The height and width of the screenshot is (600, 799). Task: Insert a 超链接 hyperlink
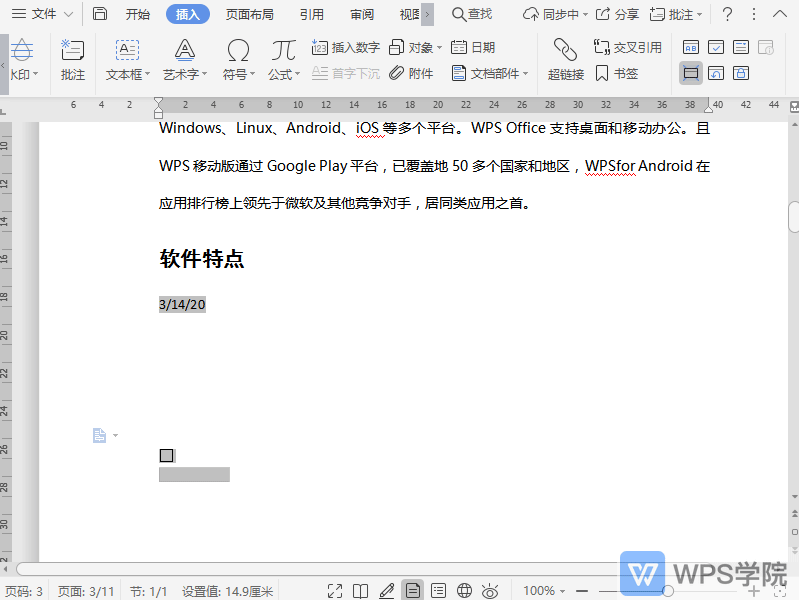point(565,60)
